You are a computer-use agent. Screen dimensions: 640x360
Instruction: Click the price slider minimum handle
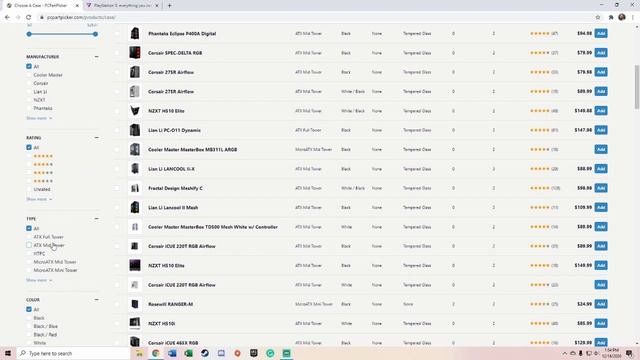[29, 34]
